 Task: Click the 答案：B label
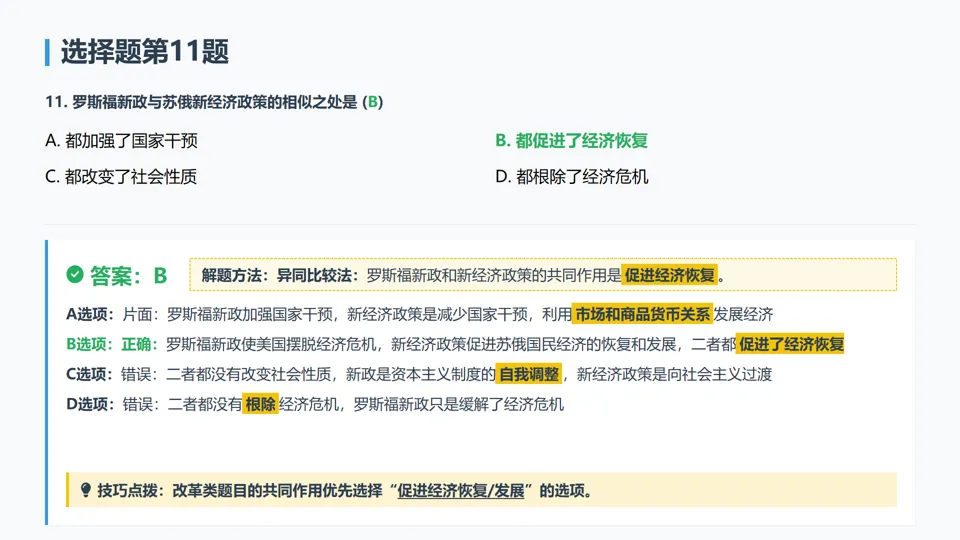[x=128, y=276]
